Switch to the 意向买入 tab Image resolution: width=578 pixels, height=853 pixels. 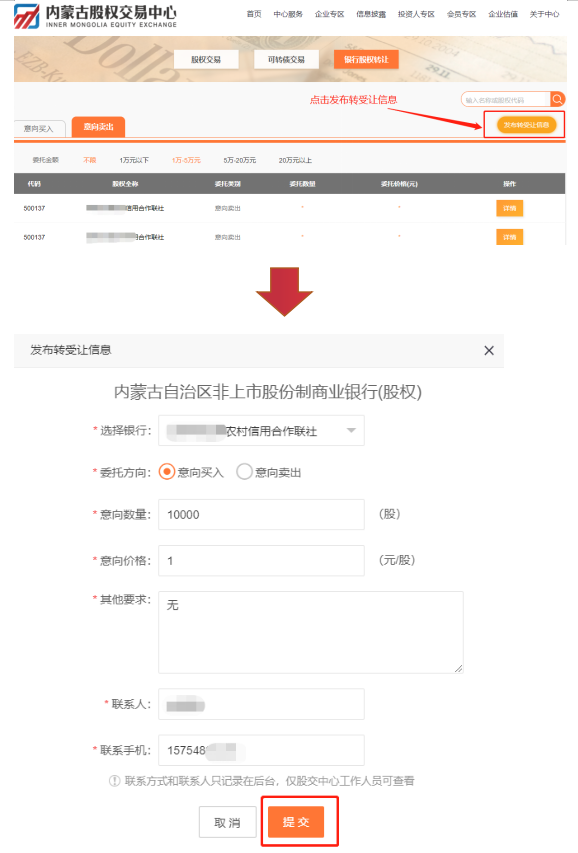(x=39, y=128)
